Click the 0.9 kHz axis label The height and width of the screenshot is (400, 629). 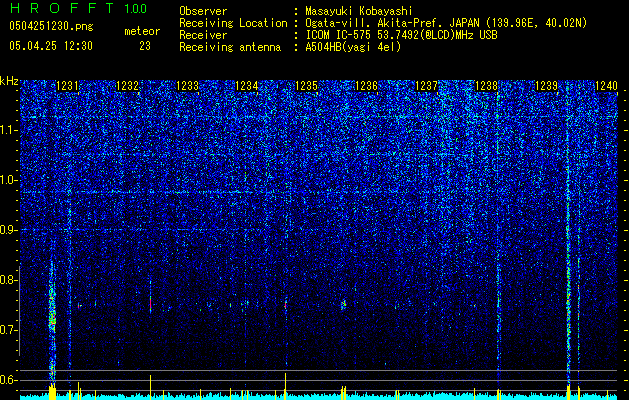[x=9, y=230]
